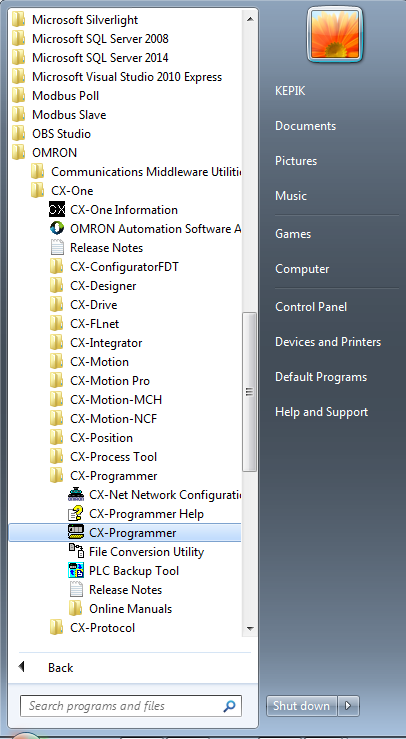406x739 pixels.
Task: Click the programs list scroll up arrow
Action: [250, 19]
